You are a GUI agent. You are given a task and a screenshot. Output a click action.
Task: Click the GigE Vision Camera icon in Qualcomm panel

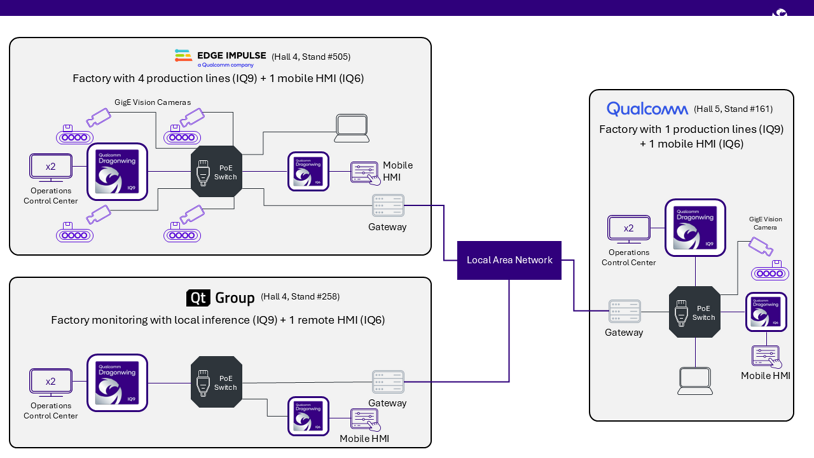[761, 246]
